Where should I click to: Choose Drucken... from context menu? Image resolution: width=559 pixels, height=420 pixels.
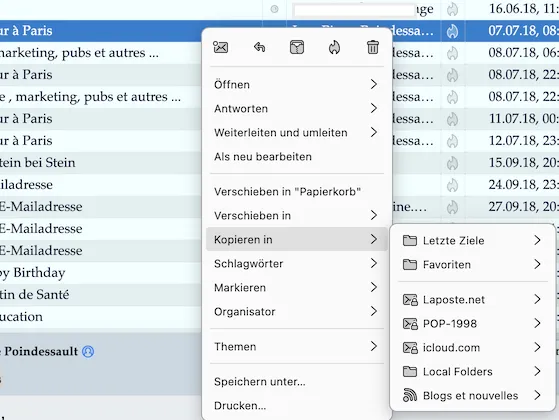tap(297, 405)
